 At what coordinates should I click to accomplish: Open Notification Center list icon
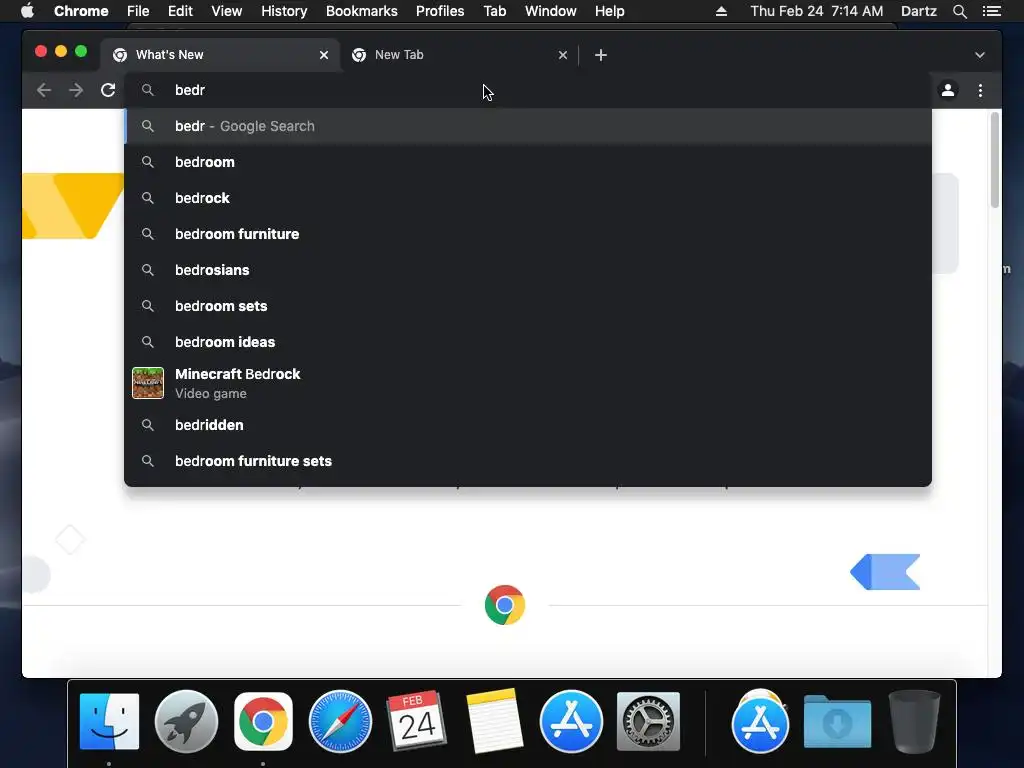[x=991, y=11]
